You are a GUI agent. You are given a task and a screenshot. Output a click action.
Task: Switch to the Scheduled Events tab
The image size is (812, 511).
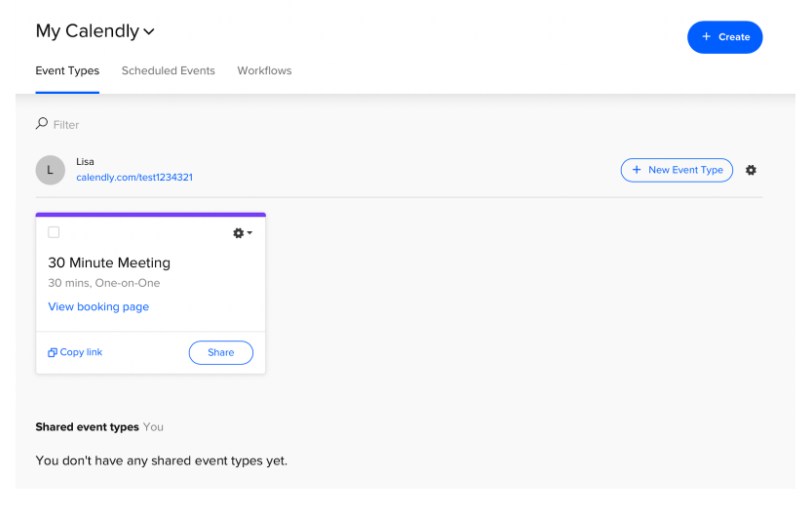168,70
